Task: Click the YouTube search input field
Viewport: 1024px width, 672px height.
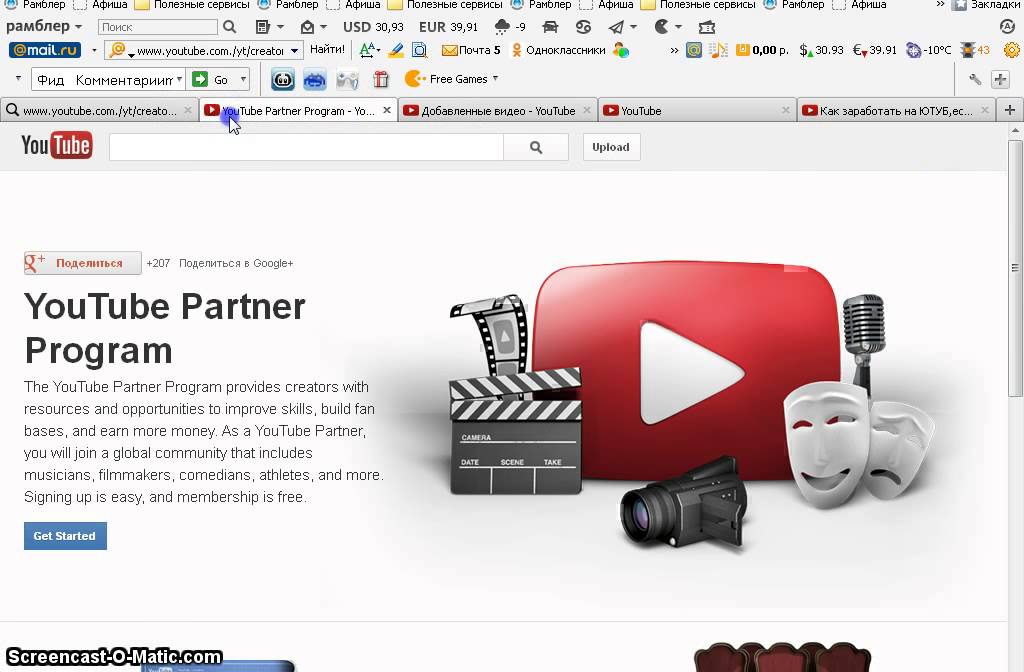Action: [306, 147]
